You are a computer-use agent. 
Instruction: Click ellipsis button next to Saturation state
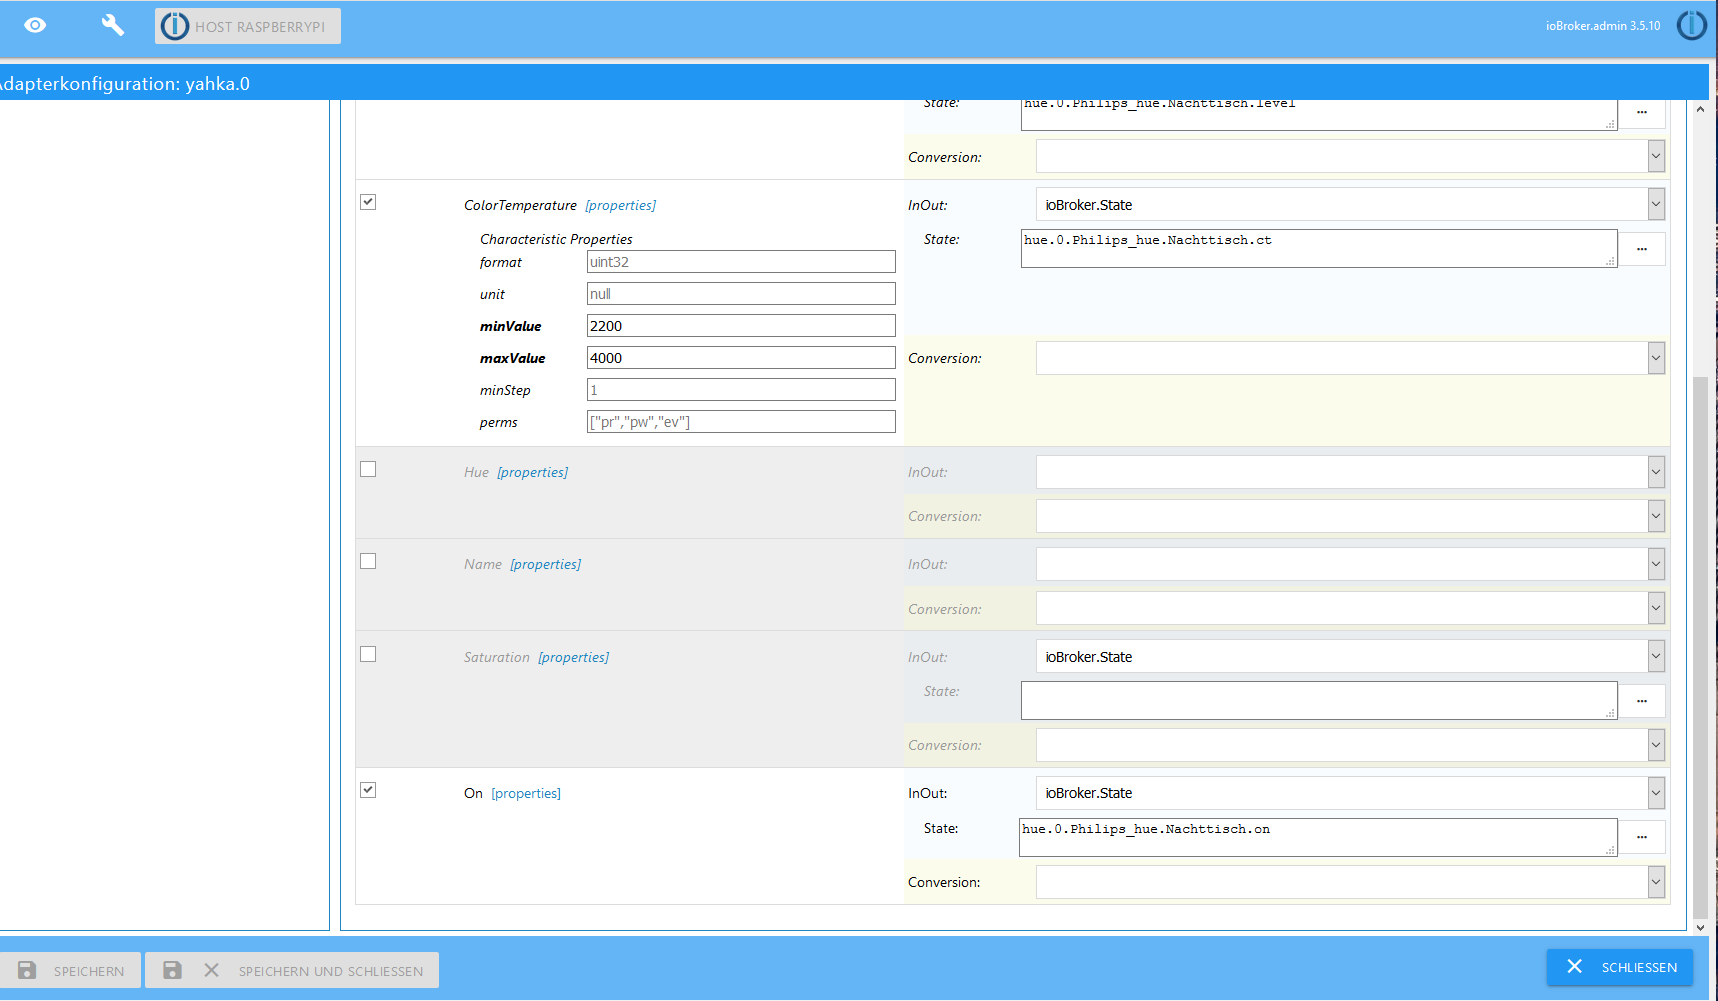(1642, 701)
